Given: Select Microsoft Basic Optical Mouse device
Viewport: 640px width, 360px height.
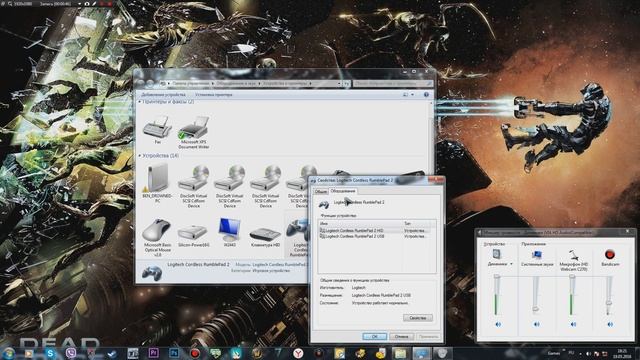Looking at the screenshot, I should coord(157,238).
